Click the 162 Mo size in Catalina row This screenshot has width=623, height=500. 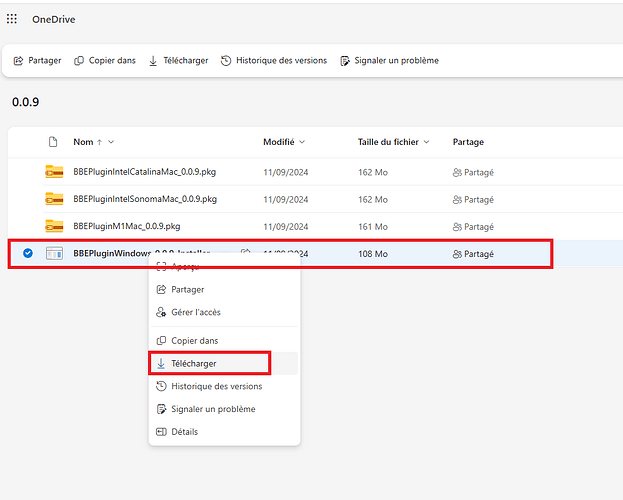(x=373, y=172)
